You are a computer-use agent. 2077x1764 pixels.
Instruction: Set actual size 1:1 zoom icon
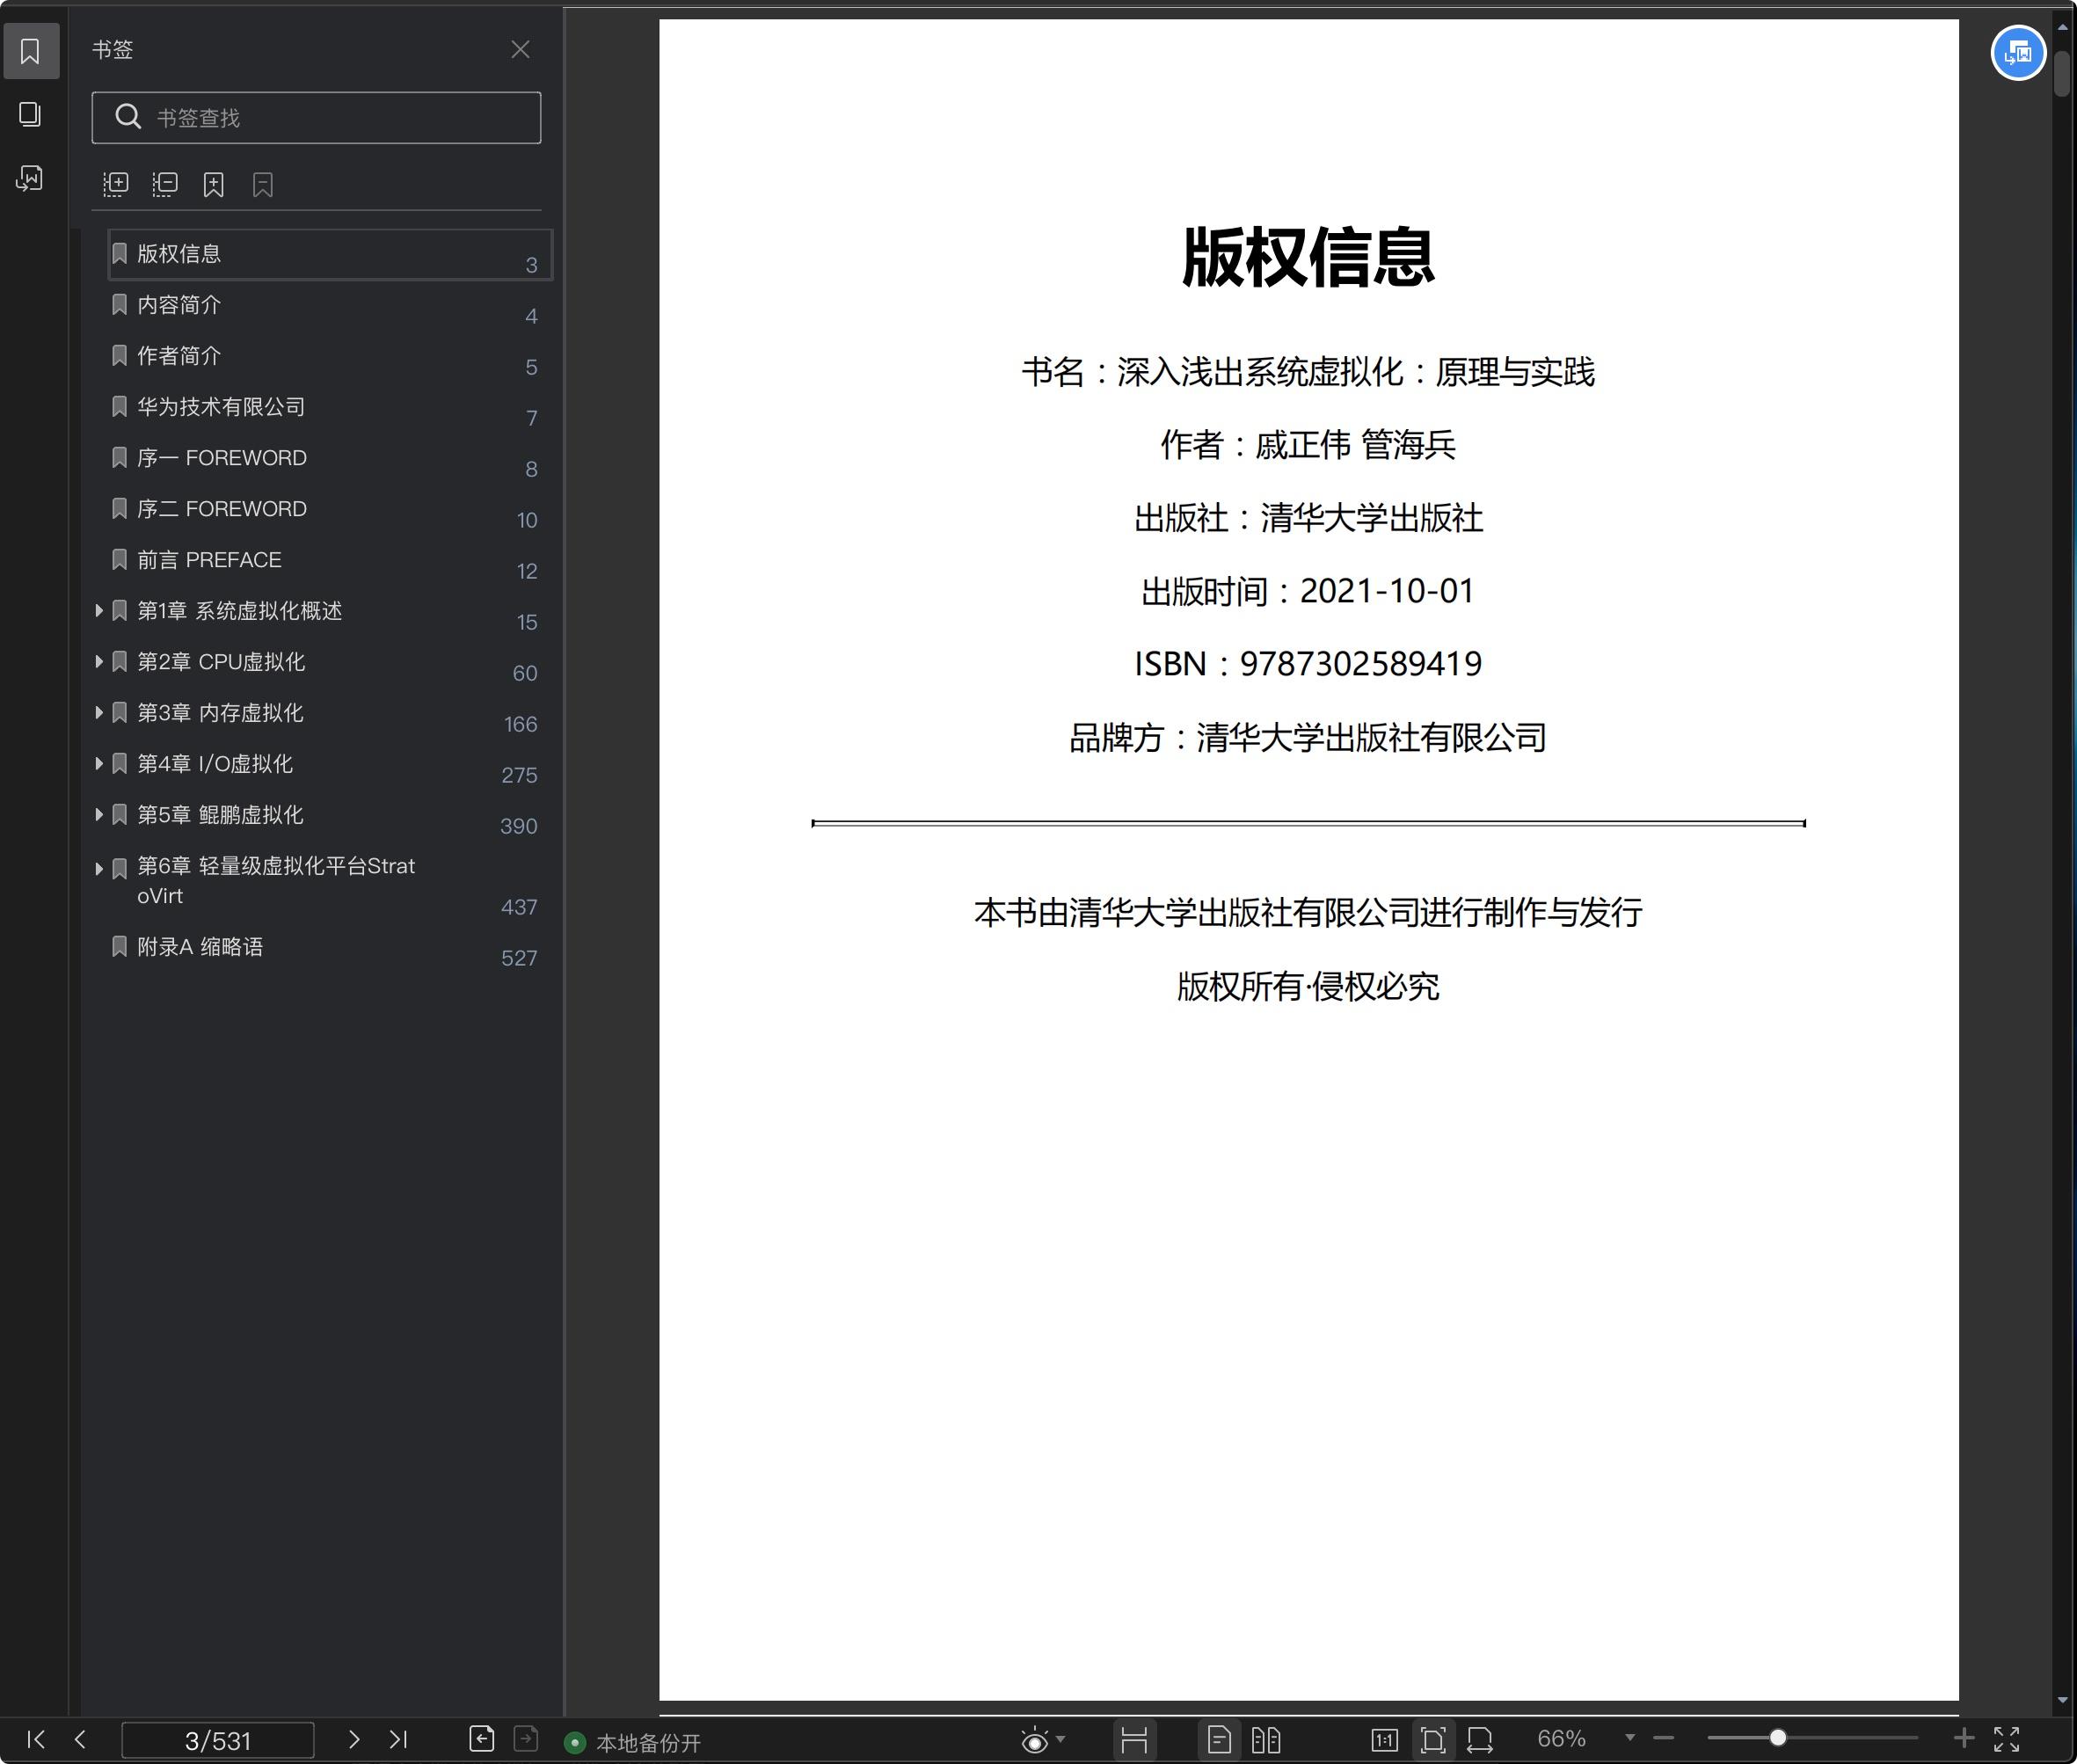tap(1385, 1740)
